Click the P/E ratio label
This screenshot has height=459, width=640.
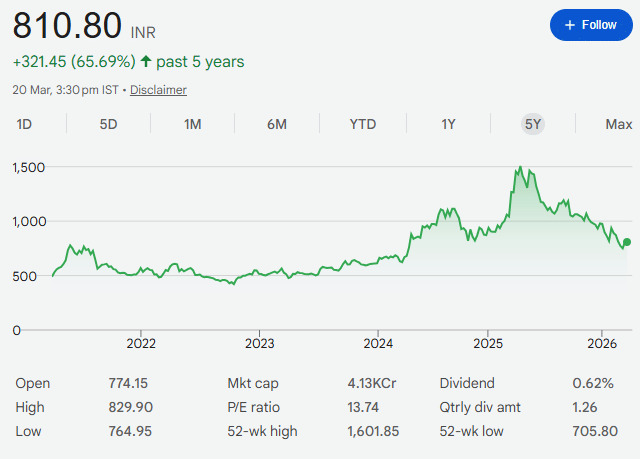pyautogui.click(x=254, y=407)
